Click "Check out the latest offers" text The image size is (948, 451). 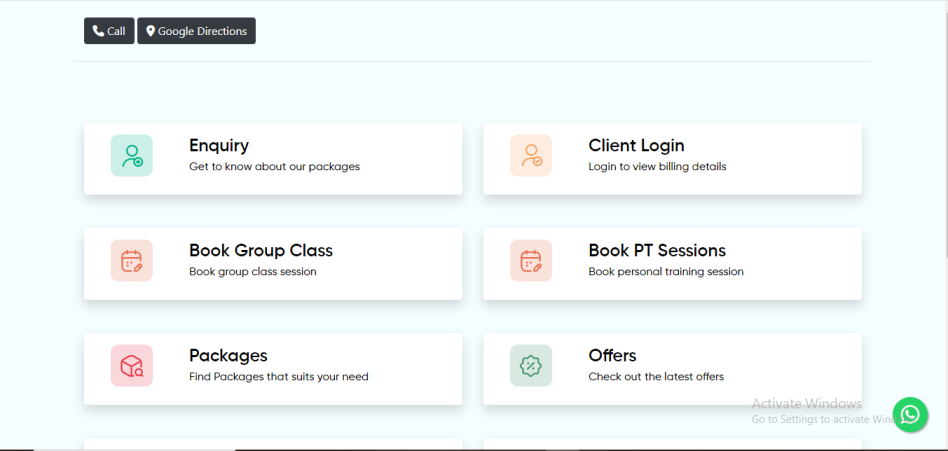point(656,377)
